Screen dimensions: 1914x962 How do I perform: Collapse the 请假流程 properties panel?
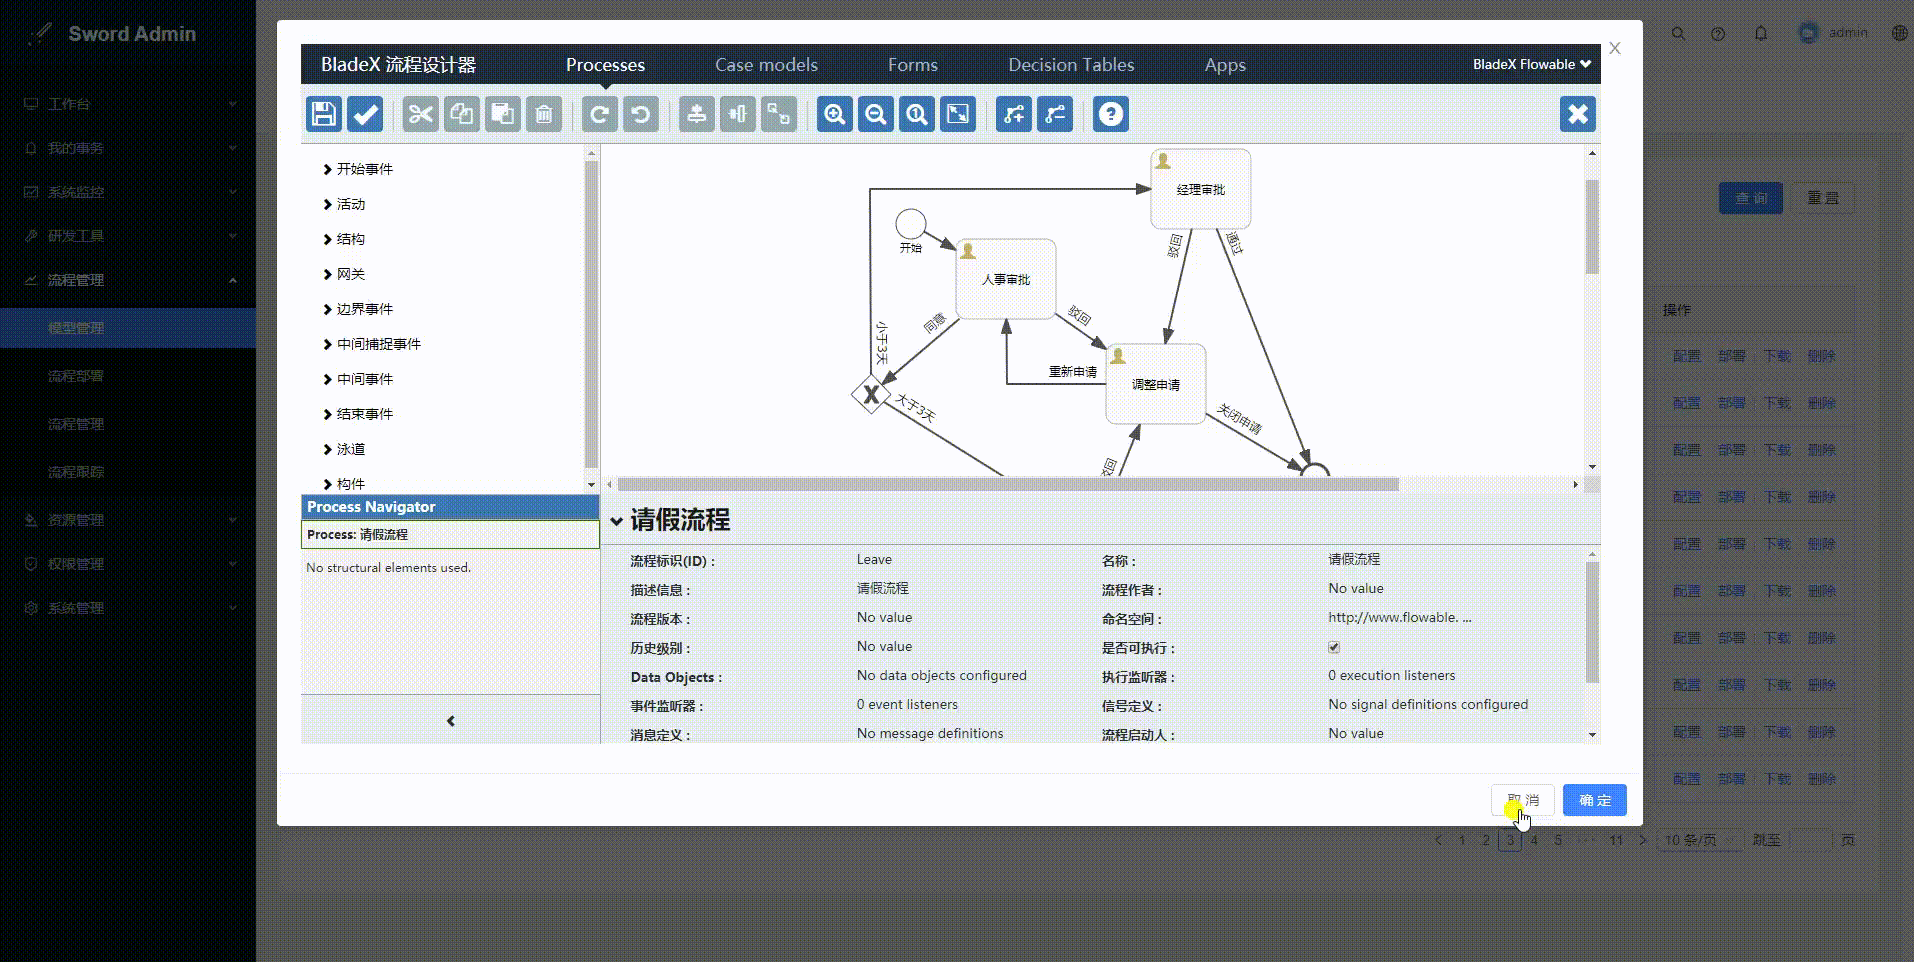point(617,521)
